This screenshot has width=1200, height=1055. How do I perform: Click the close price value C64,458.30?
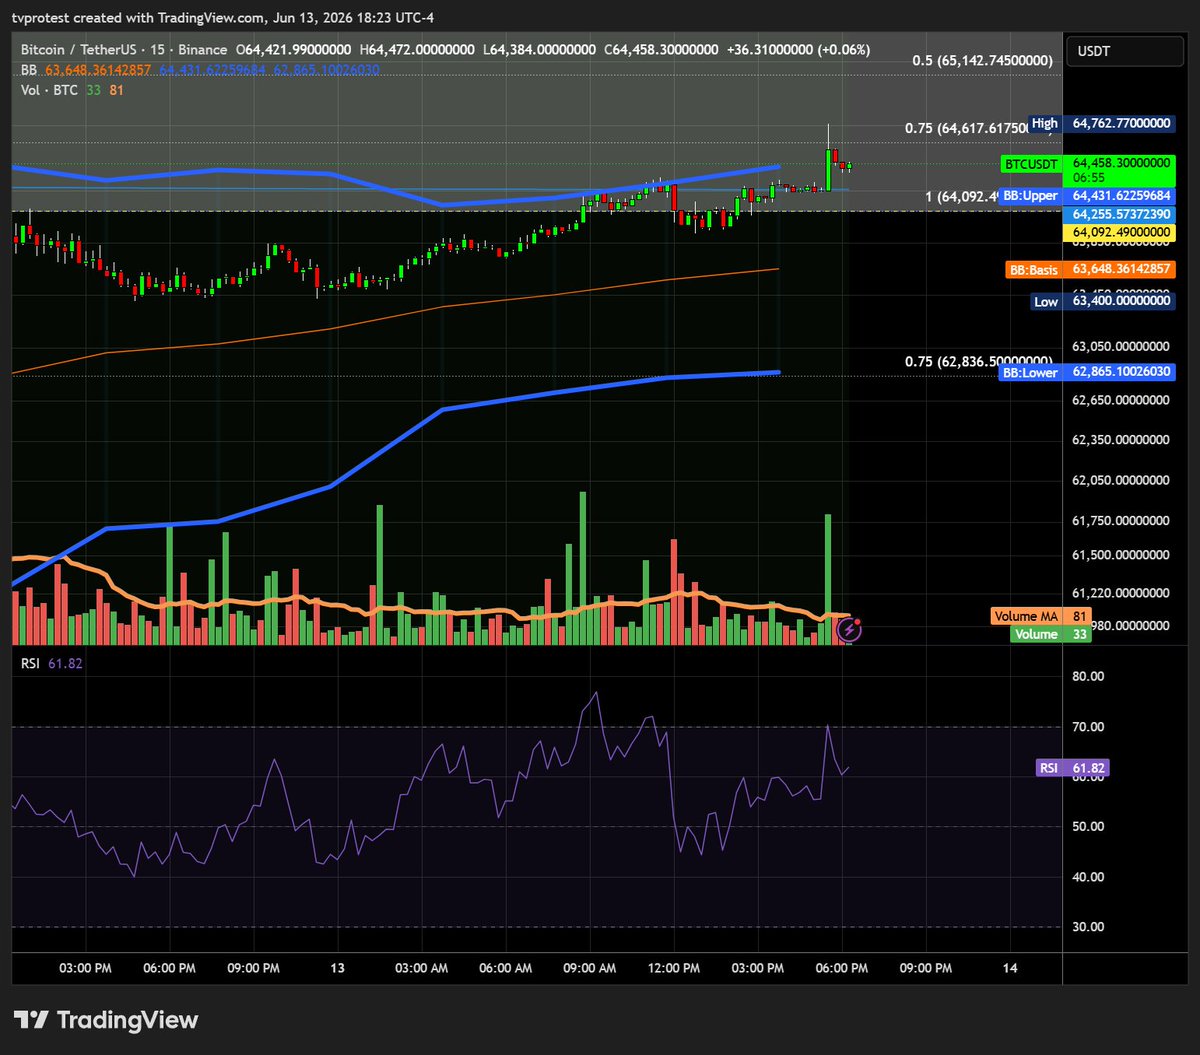(661, 49)
